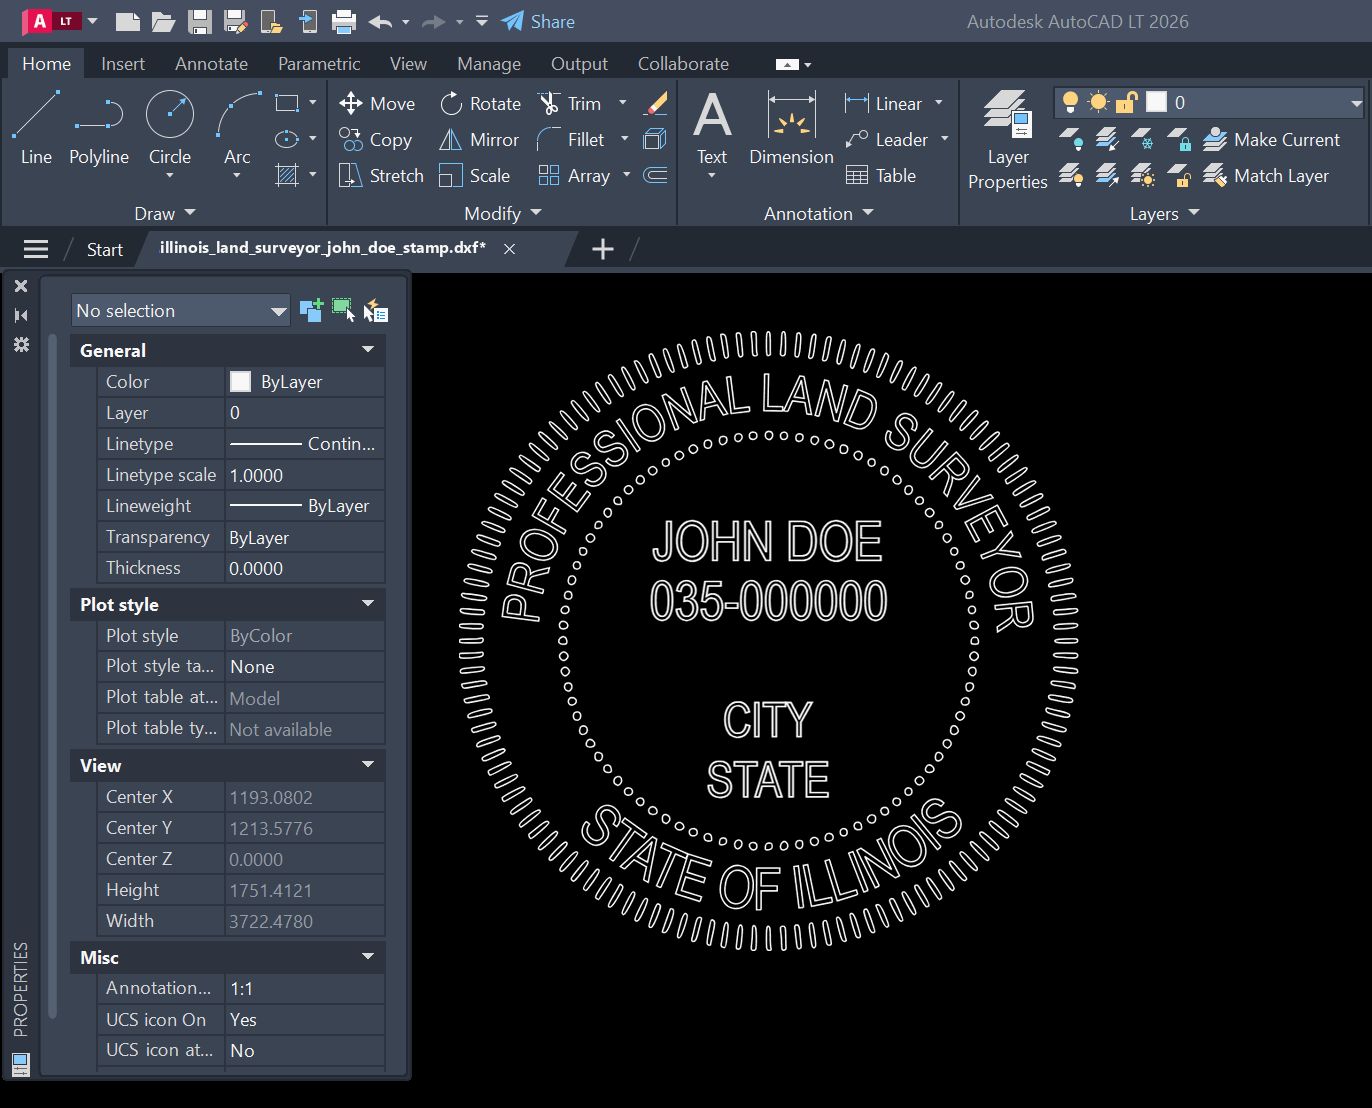This screenshot has height=1108, width=1372.
Task: Toggle PICKADD value icon in Properties
Action: point(311,311)
